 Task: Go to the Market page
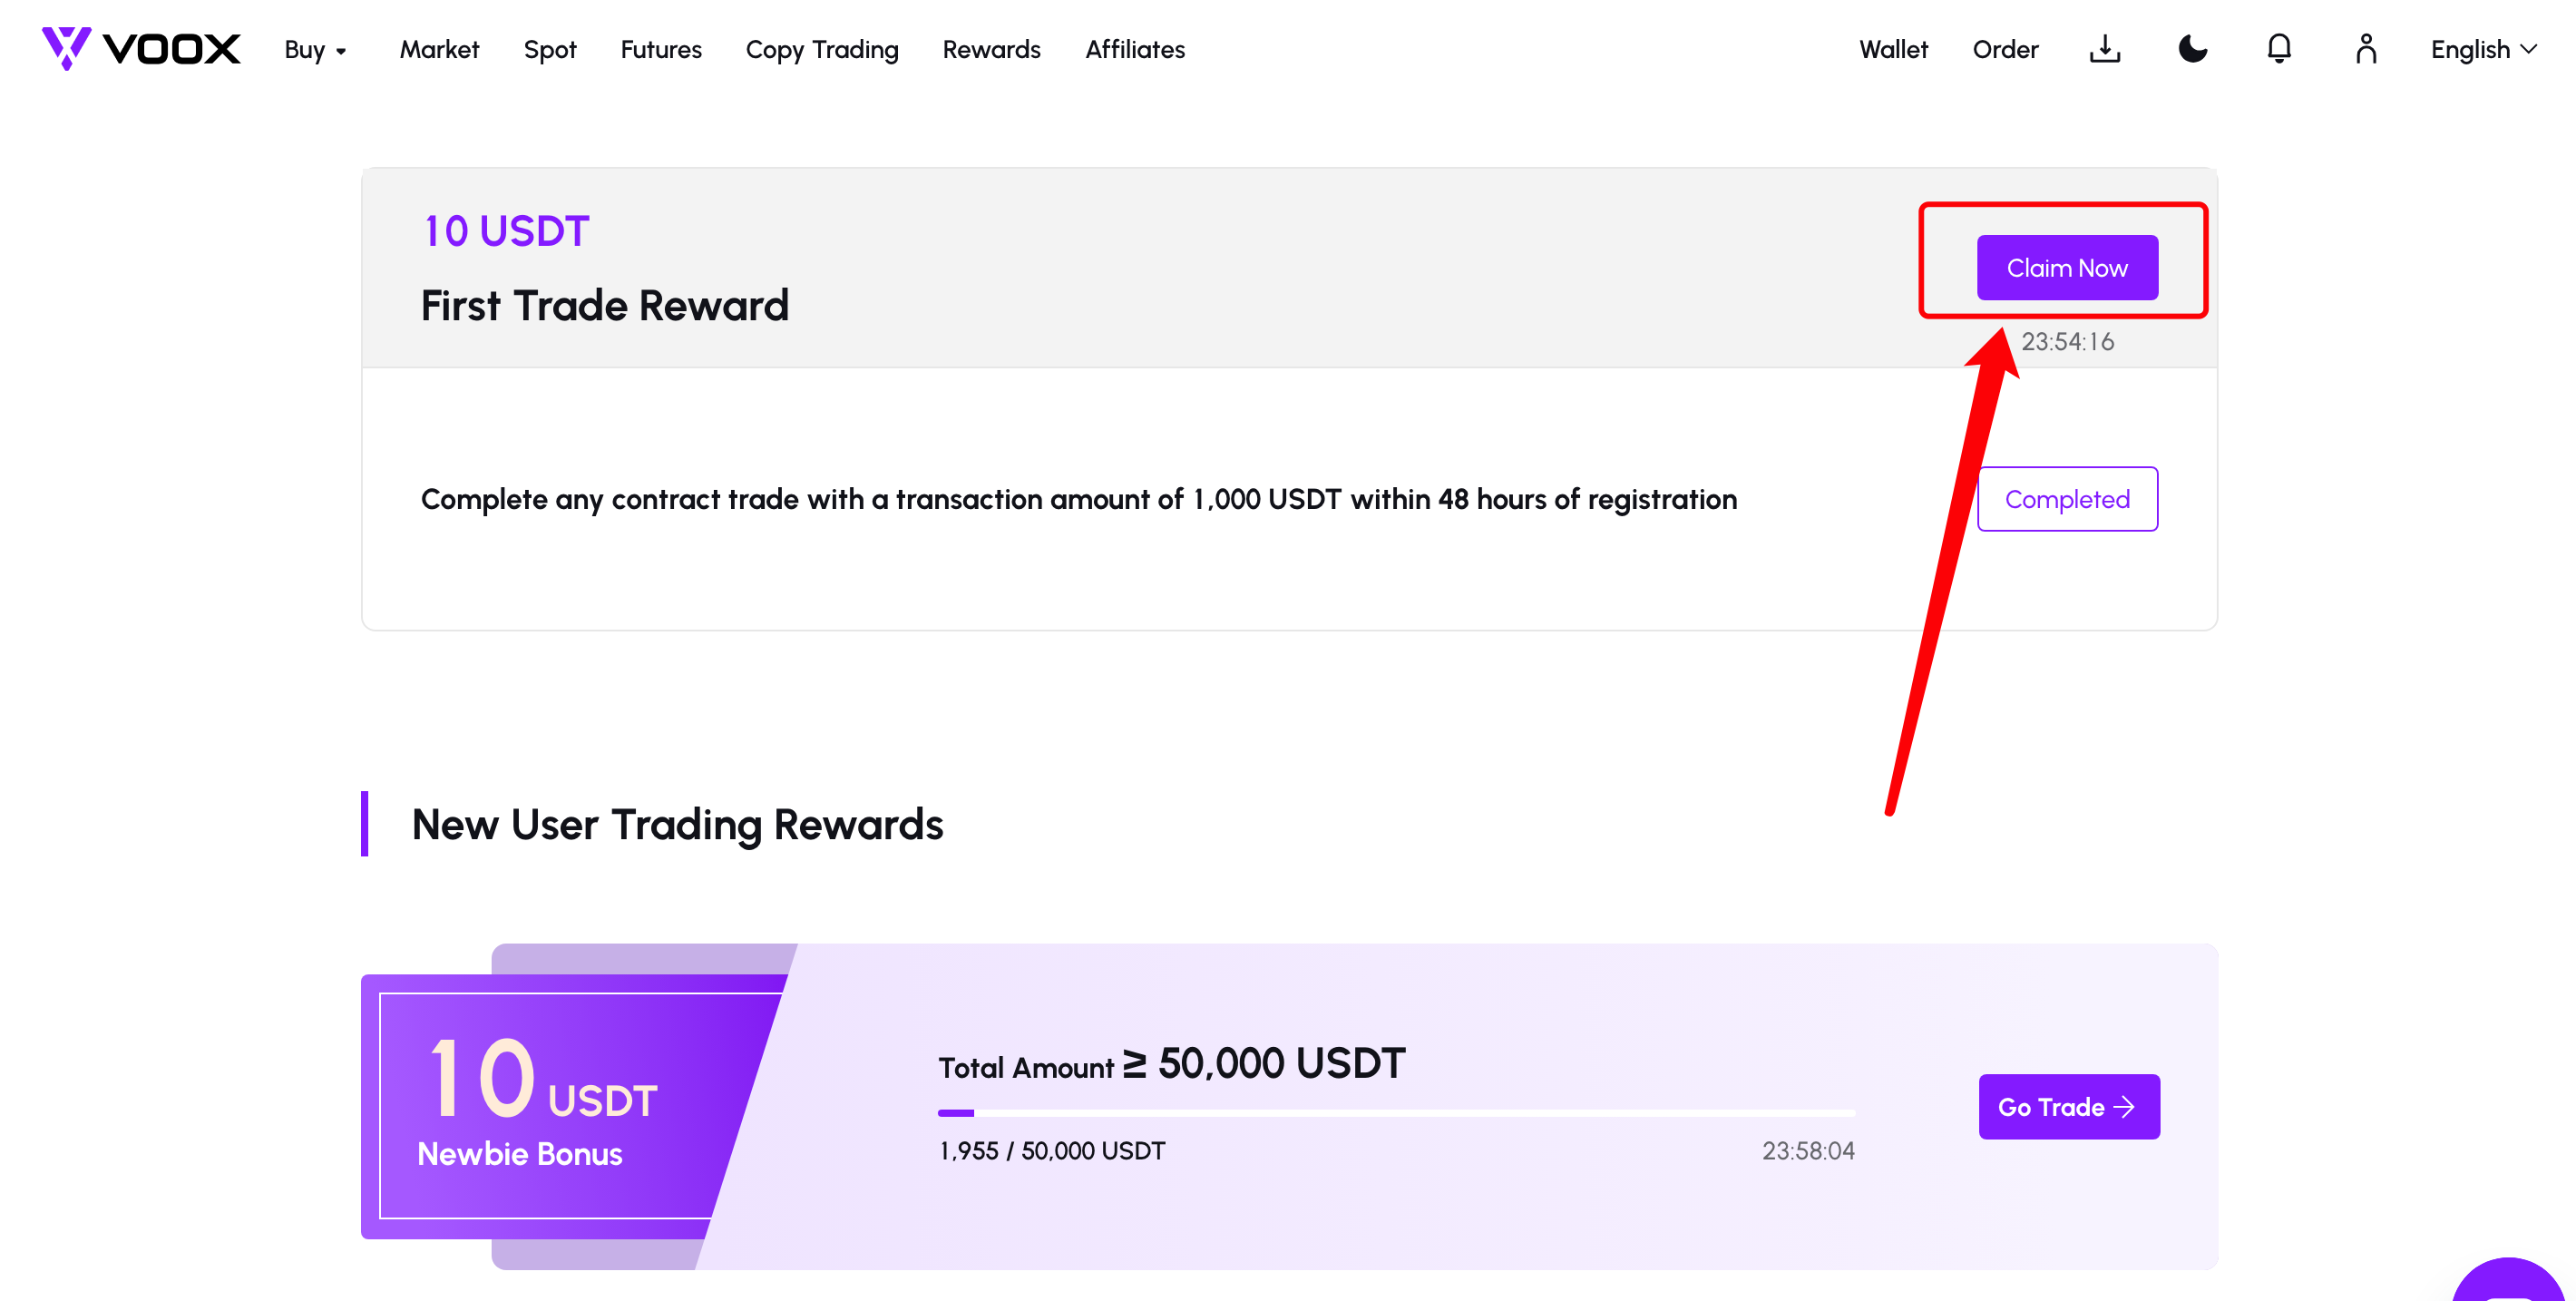click(439, 49)
